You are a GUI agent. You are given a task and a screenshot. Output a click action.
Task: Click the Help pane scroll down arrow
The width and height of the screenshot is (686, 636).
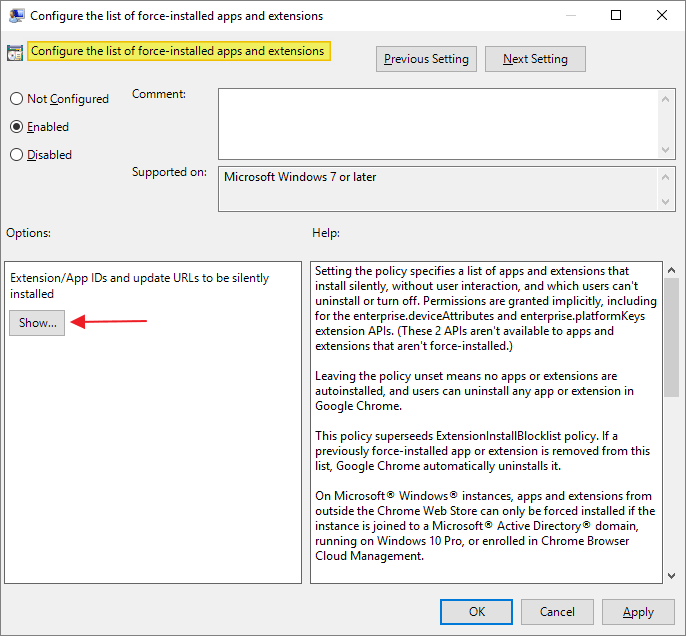click(671, 574)
